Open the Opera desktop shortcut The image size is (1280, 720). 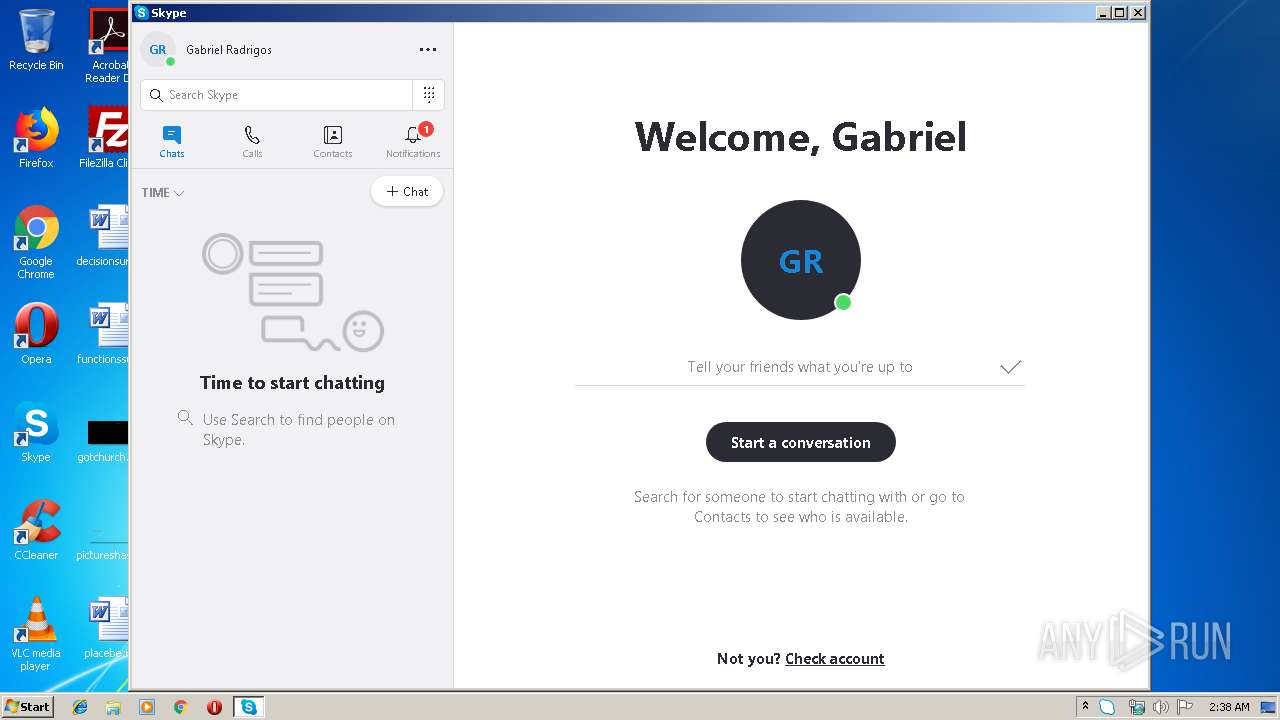click(x=36, y=334)
